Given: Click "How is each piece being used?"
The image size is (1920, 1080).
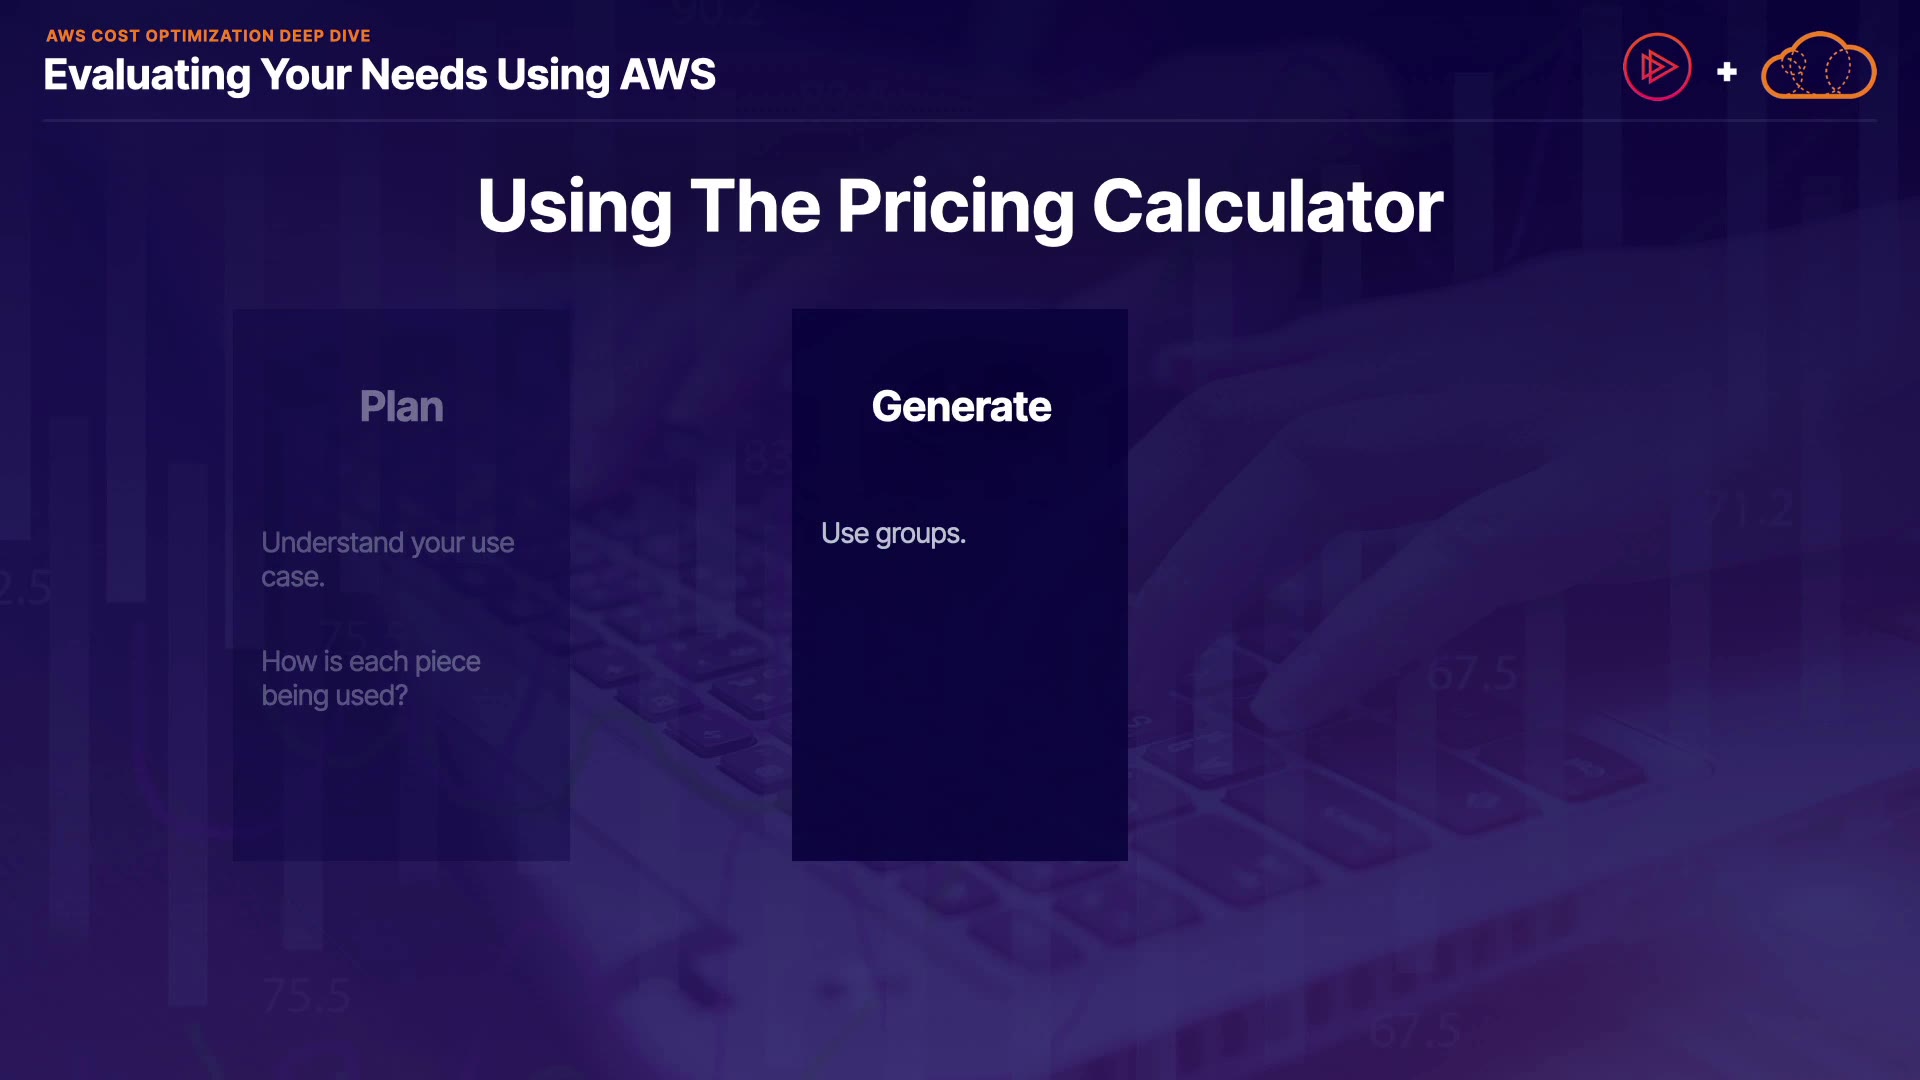Looking at the screenshot, I should coord(370,678).
